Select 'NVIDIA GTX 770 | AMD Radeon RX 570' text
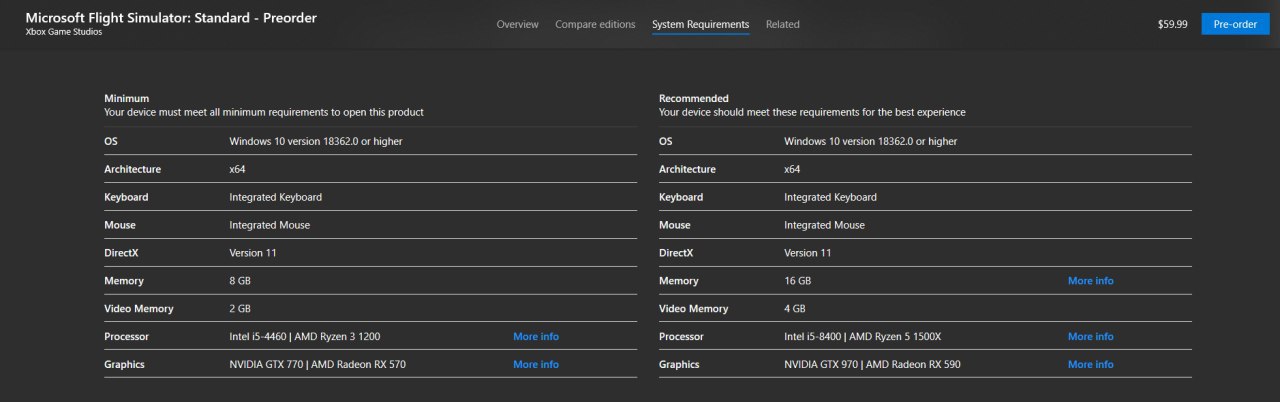The height and width of the screenshot is (402, 1280). tap(317, 365)
